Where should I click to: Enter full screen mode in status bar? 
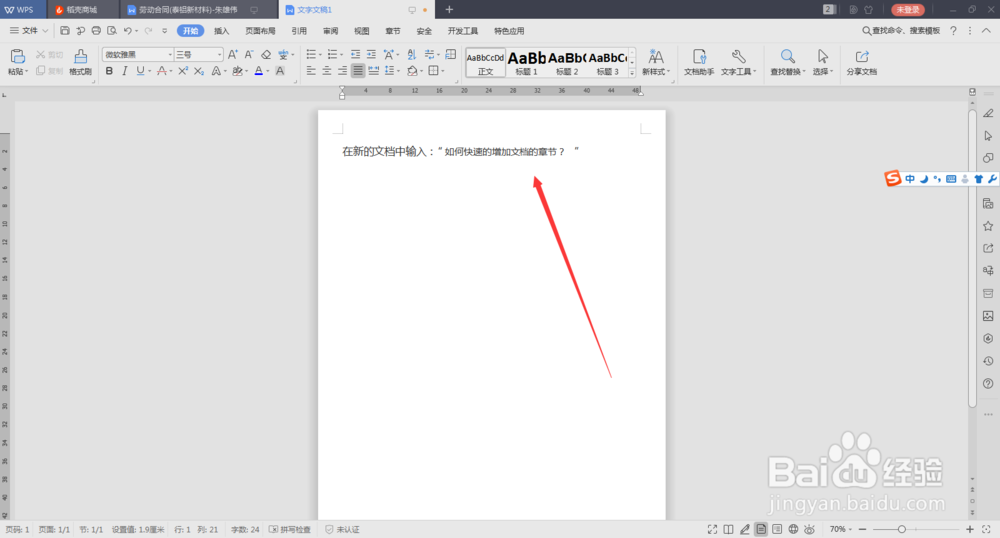click(x=712, y=529)
